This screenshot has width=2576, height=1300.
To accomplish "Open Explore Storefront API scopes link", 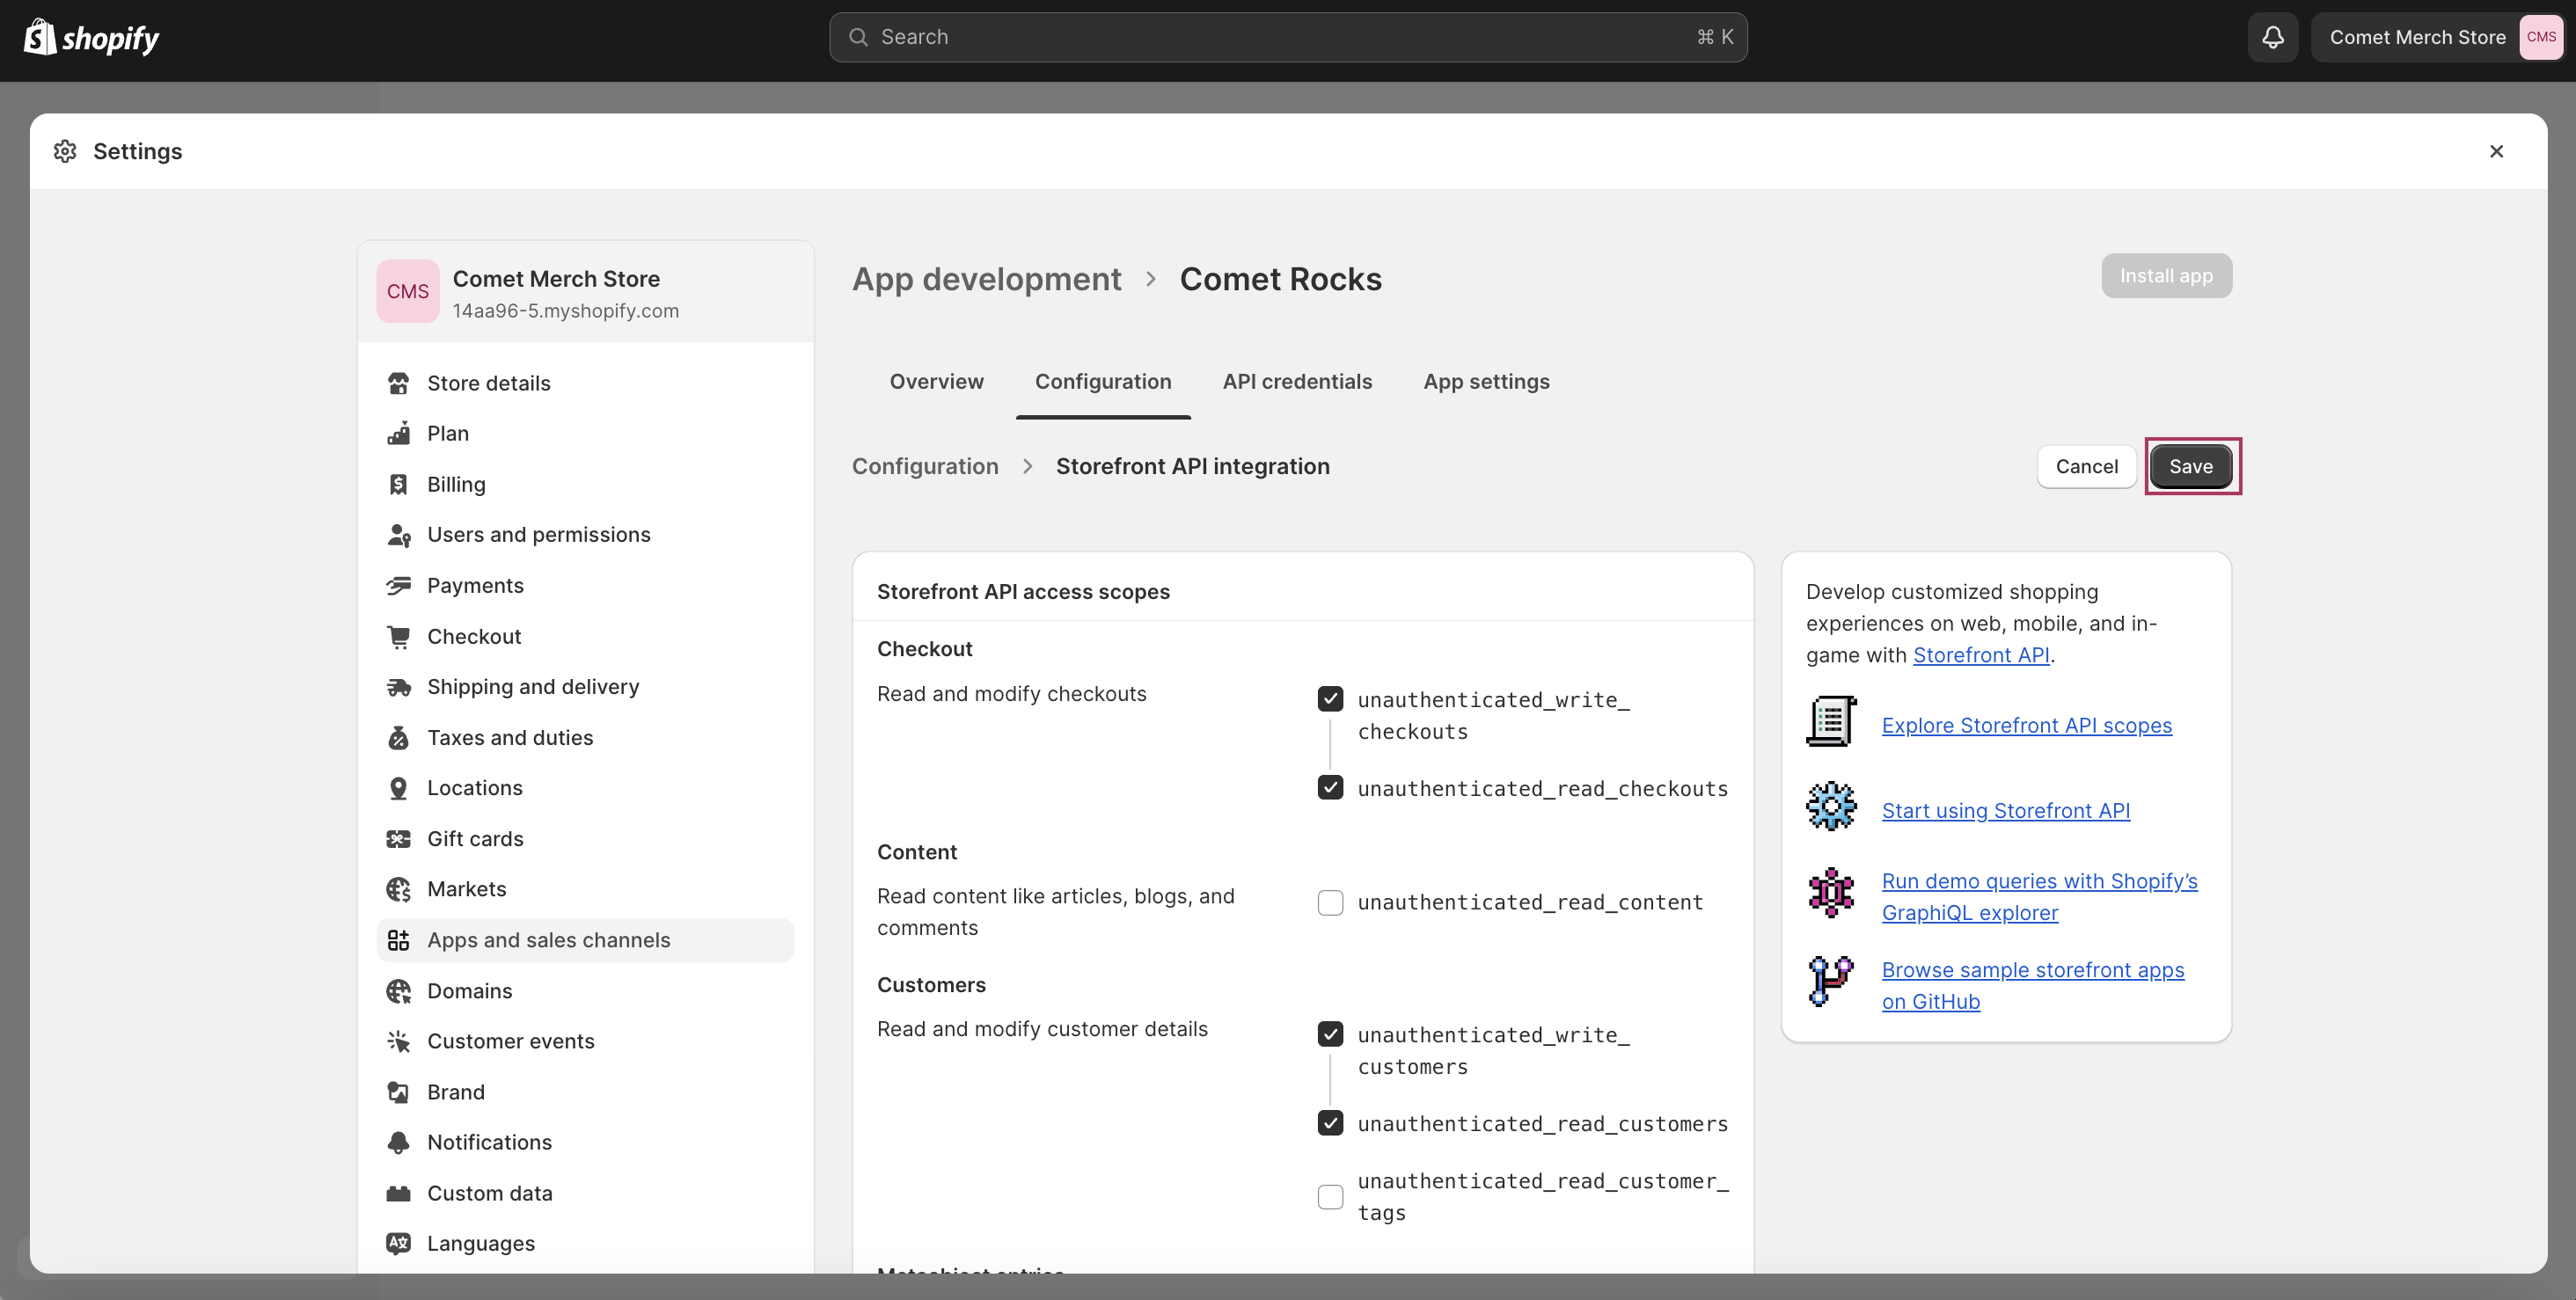I will pyautogui.click(x=2026, y=725).
